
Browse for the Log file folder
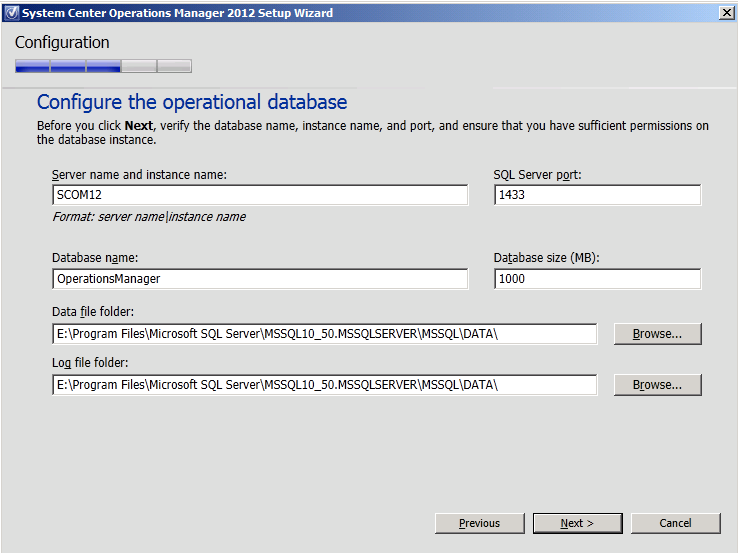pyautogui.click(x=658, y=385)
